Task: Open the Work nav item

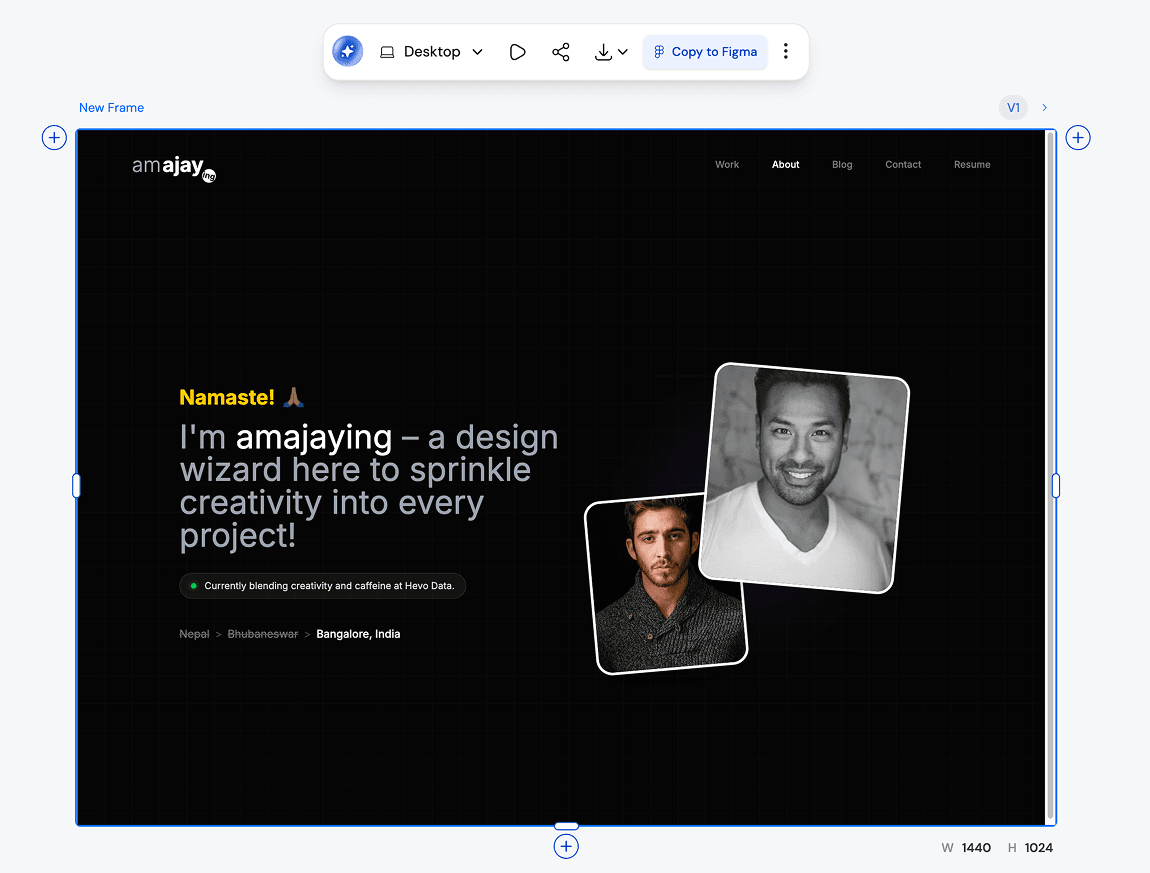Action: coord(727,165)
